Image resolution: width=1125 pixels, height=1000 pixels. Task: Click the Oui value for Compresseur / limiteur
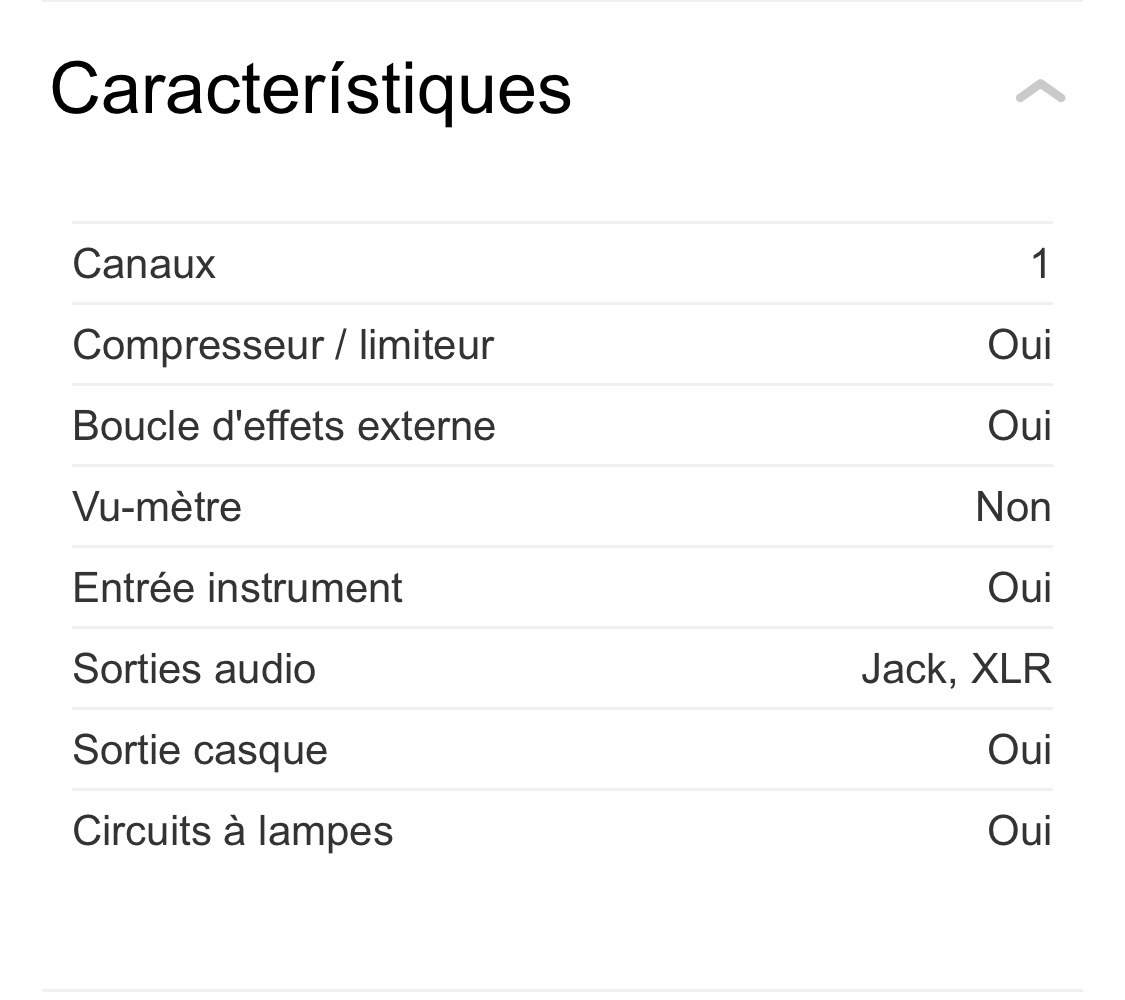1019,346
